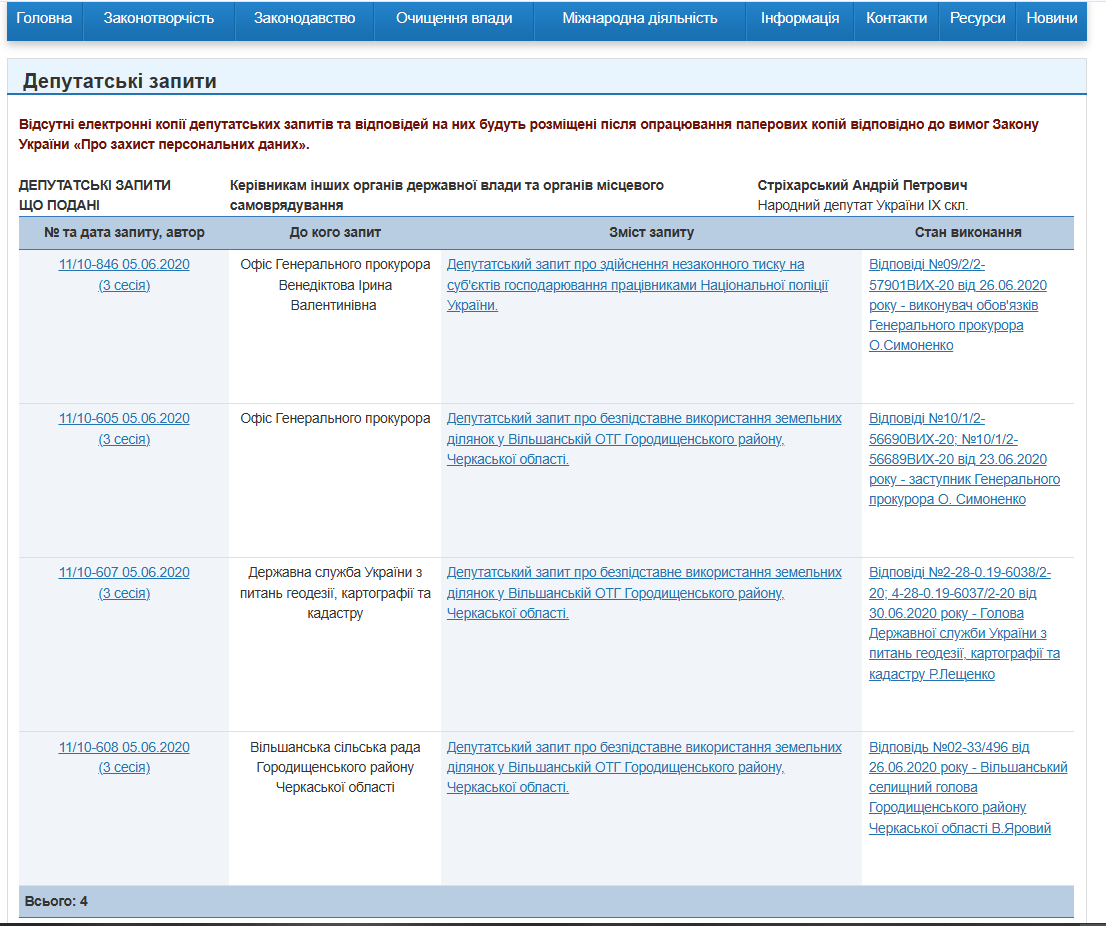
Task: Open land-use request addressed to Державна служба геодезії
Action: click(x=644, y=592)
